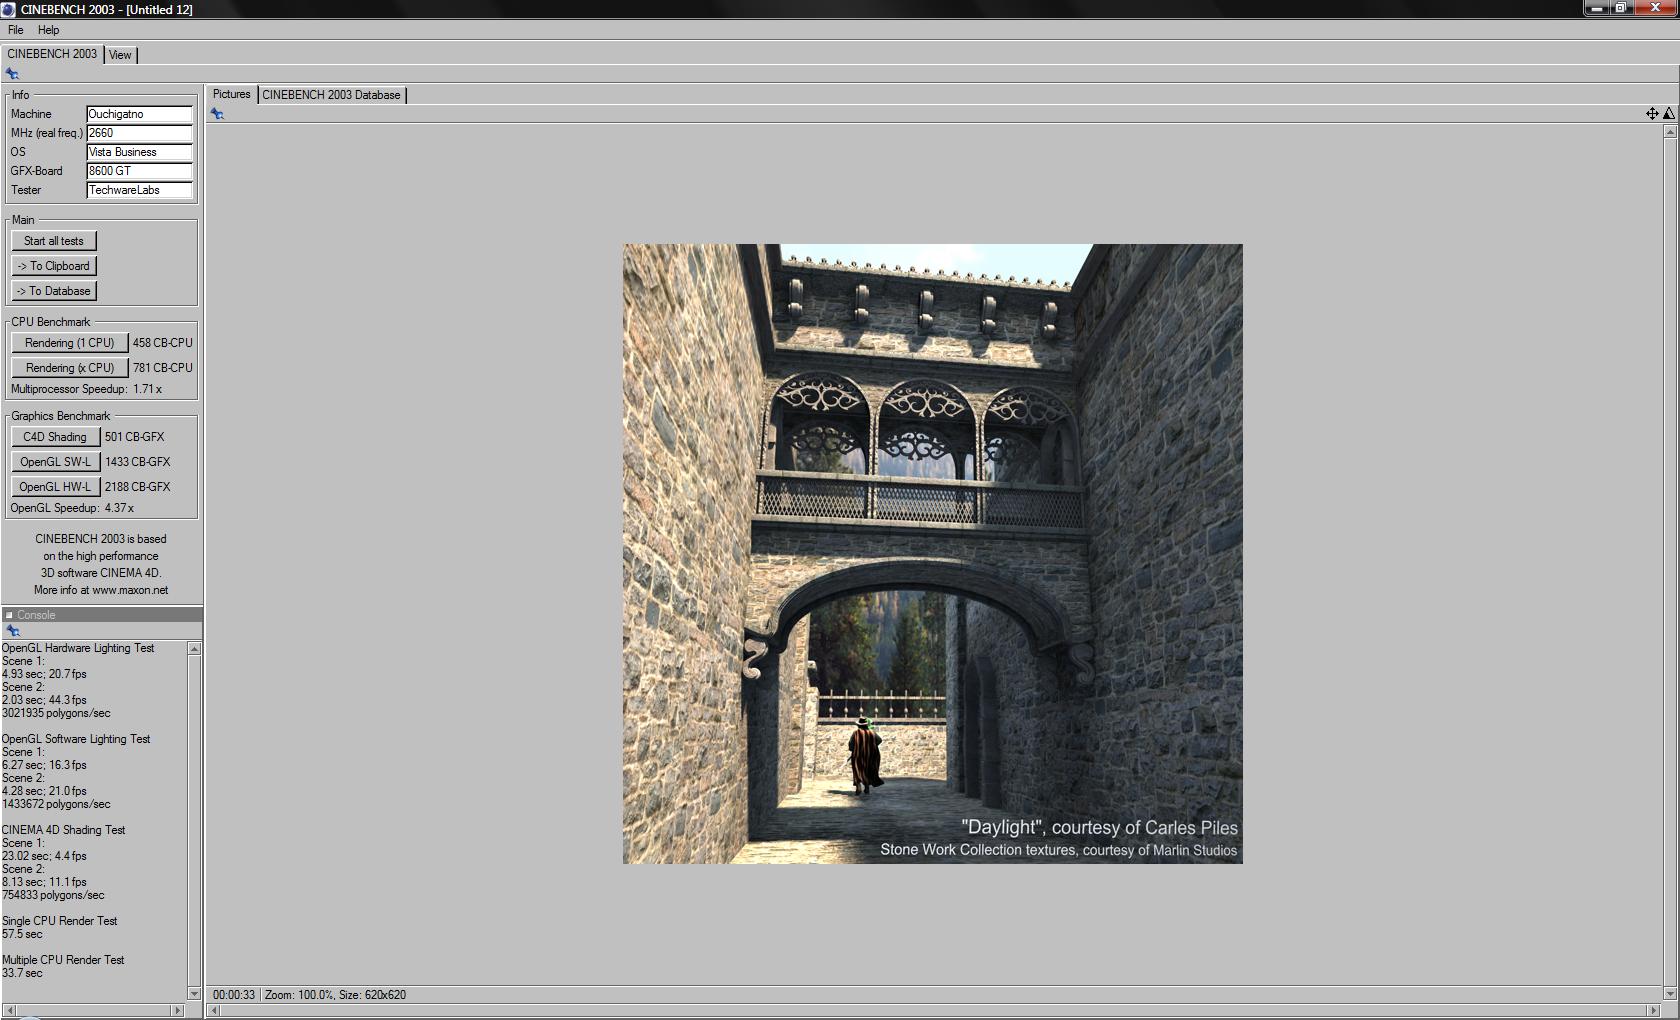Image resolution: width=1680 pixels, height=1020 pixels.
Task: Click the '1433672 polygons/sec' console line
Action: [x=56, y=804]
